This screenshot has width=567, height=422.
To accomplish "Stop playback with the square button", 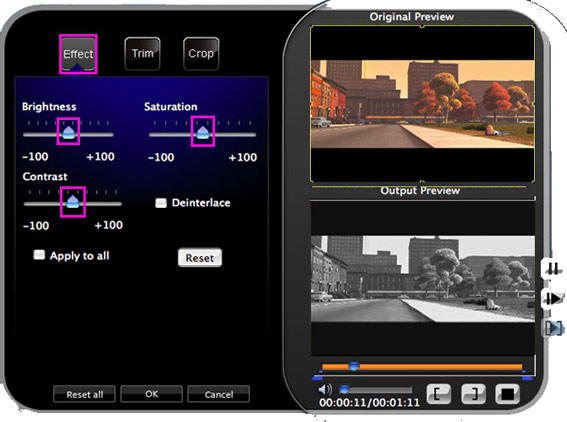I will 507,393.
